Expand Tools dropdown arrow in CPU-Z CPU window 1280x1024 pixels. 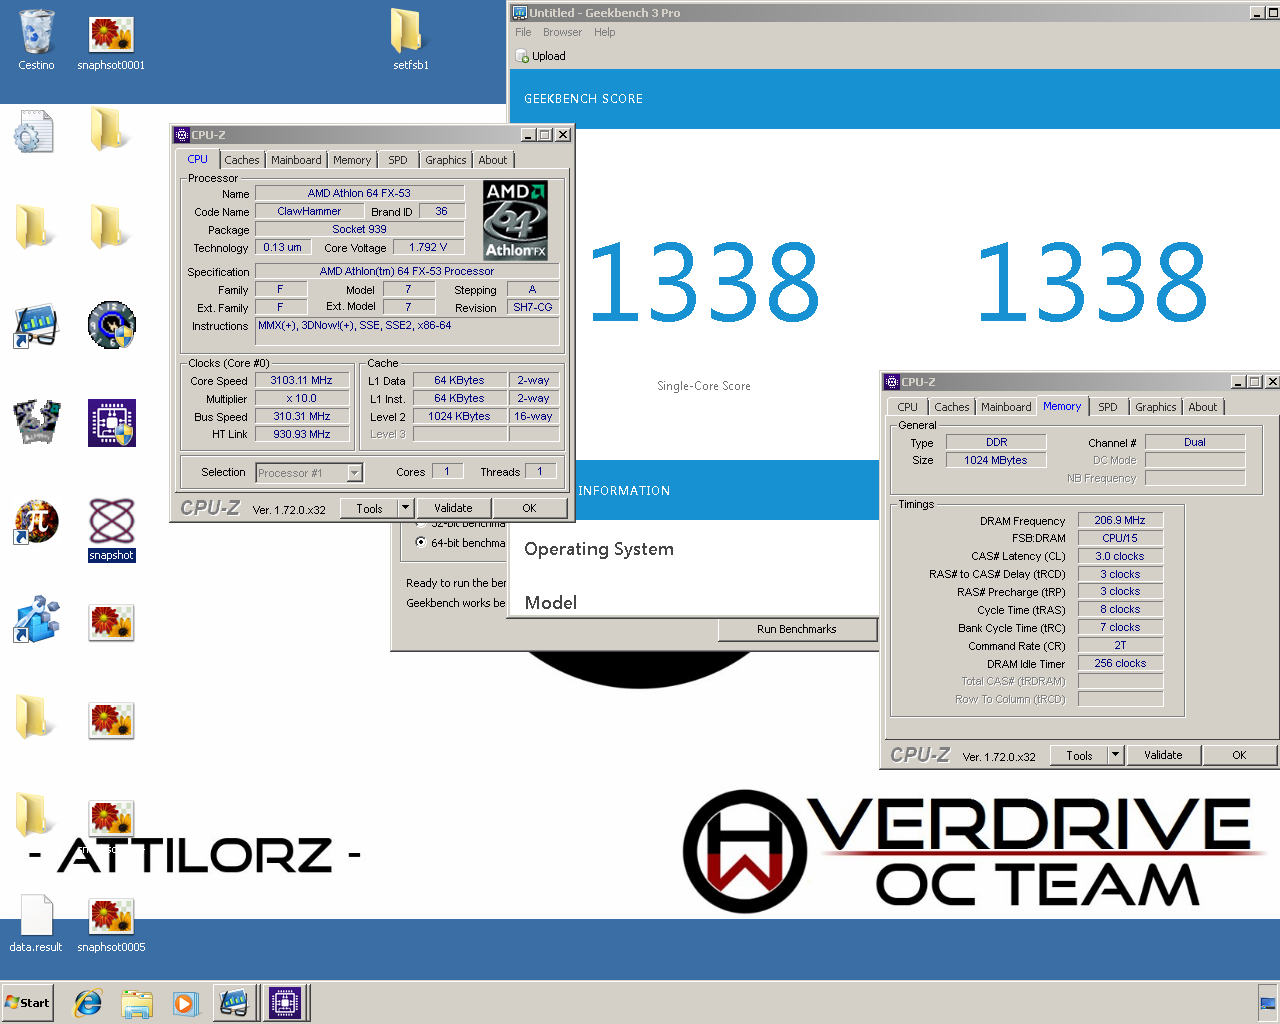tap(405, 508)
